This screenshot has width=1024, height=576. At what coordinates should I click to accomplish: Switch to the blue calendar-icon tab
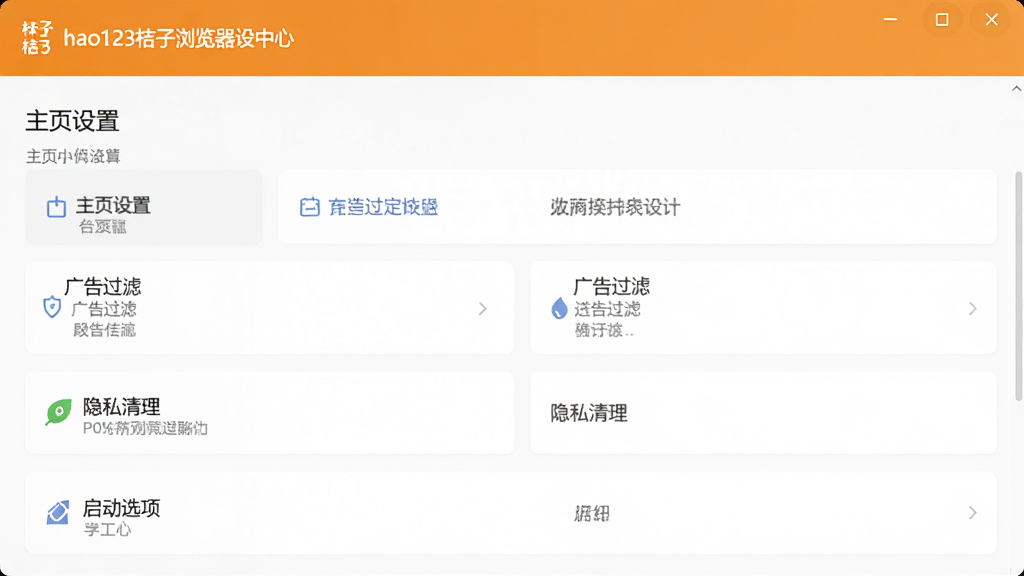[369, 207]
